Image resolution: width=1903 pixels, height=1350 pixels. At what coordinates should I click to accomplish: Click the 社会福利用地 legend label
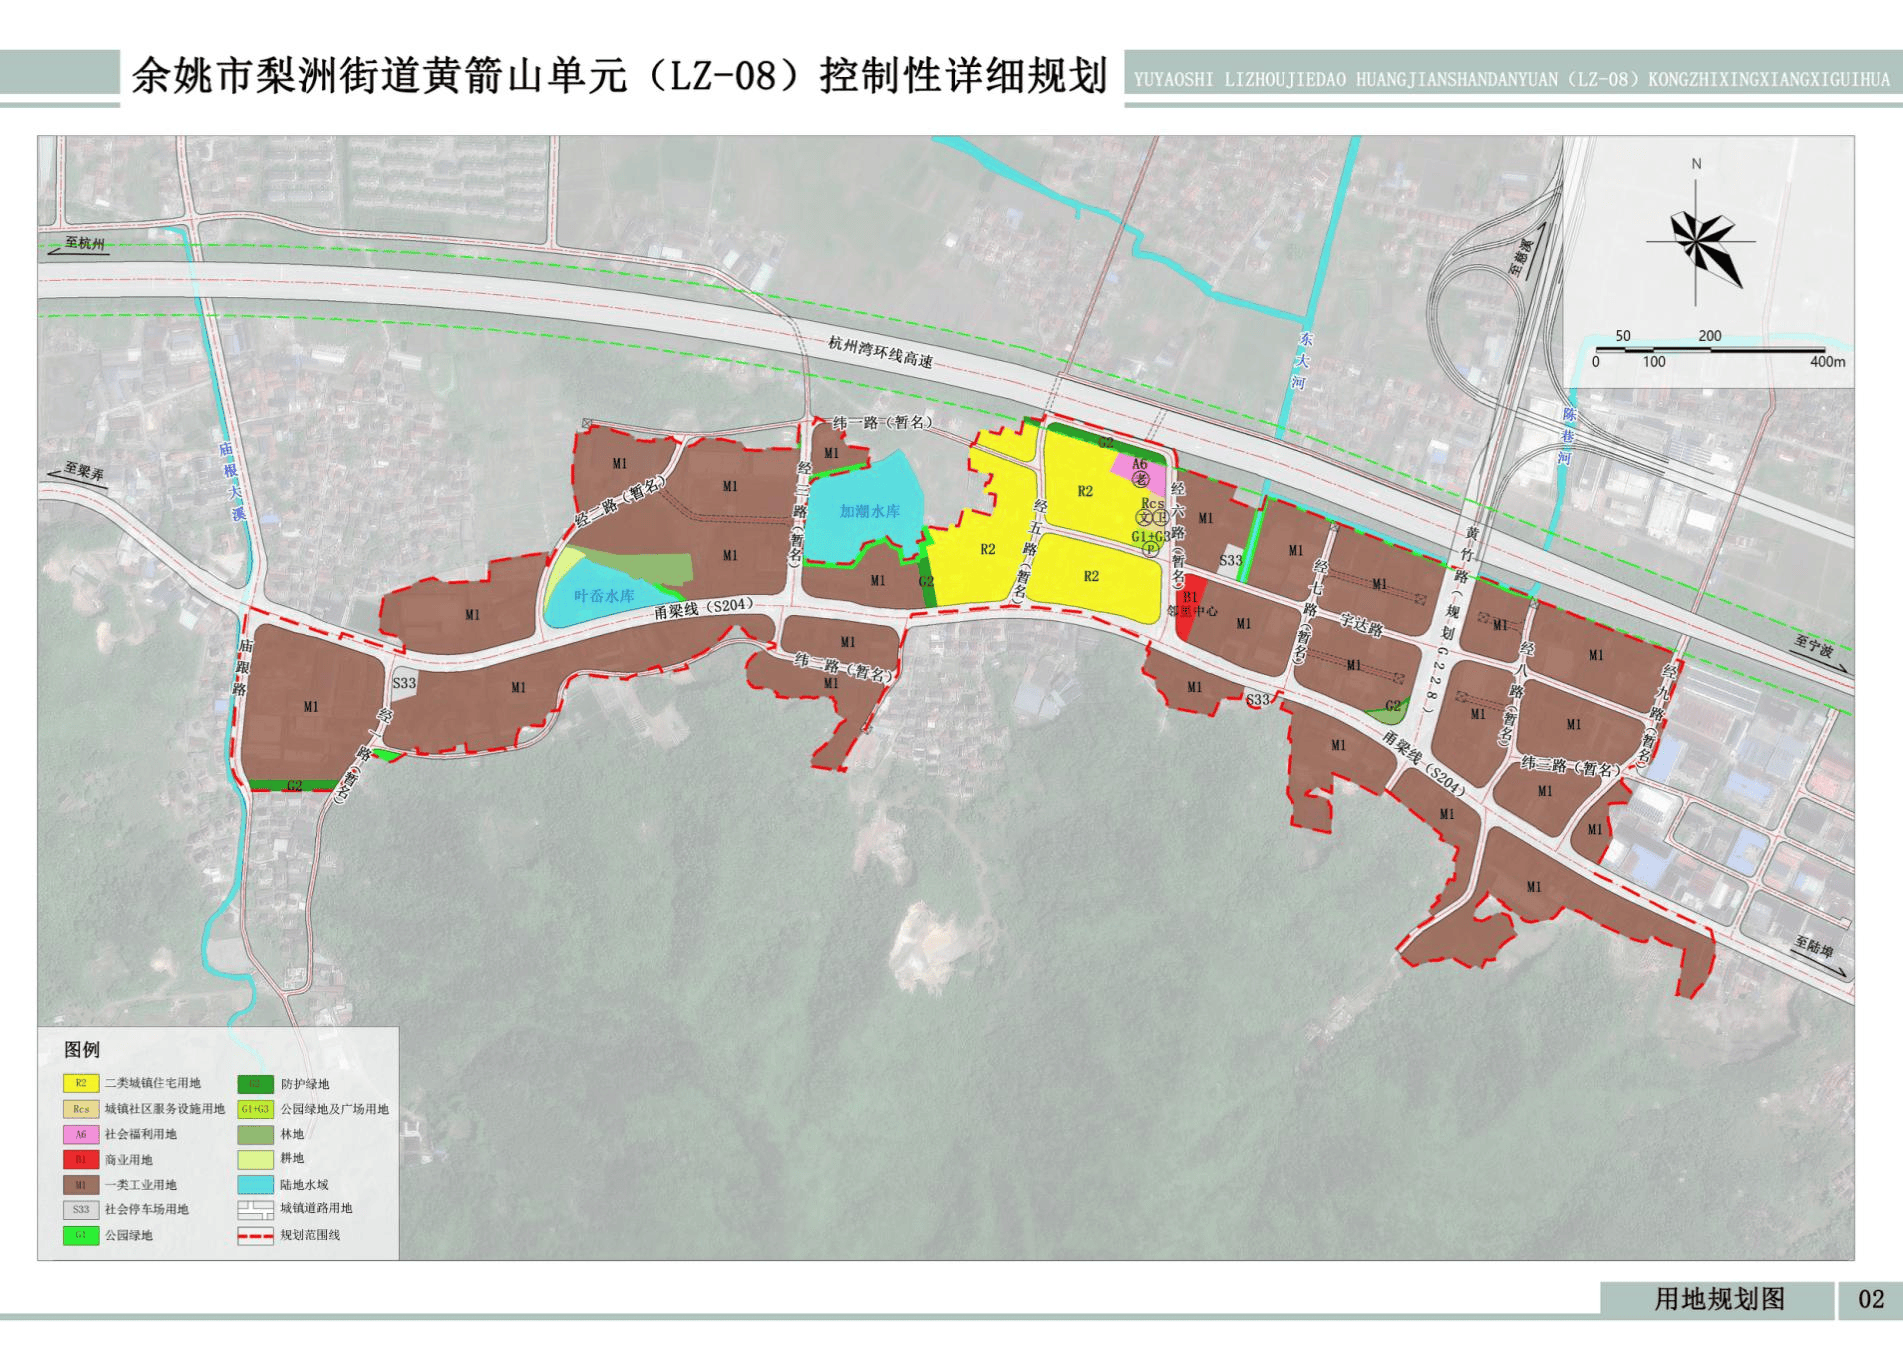pos(141,1134)
